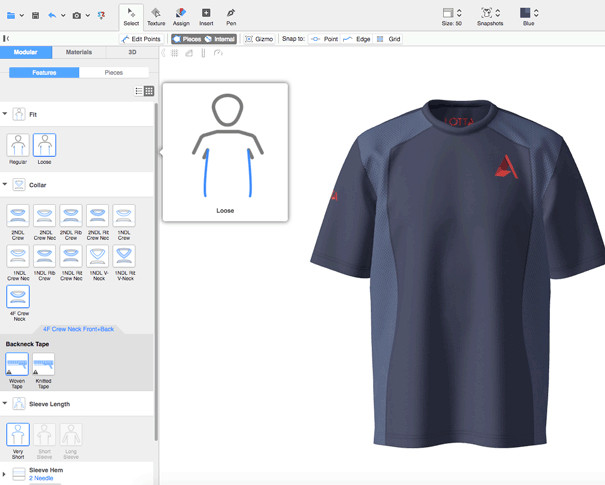Open the Pieces sub-tab

point(114,73)
